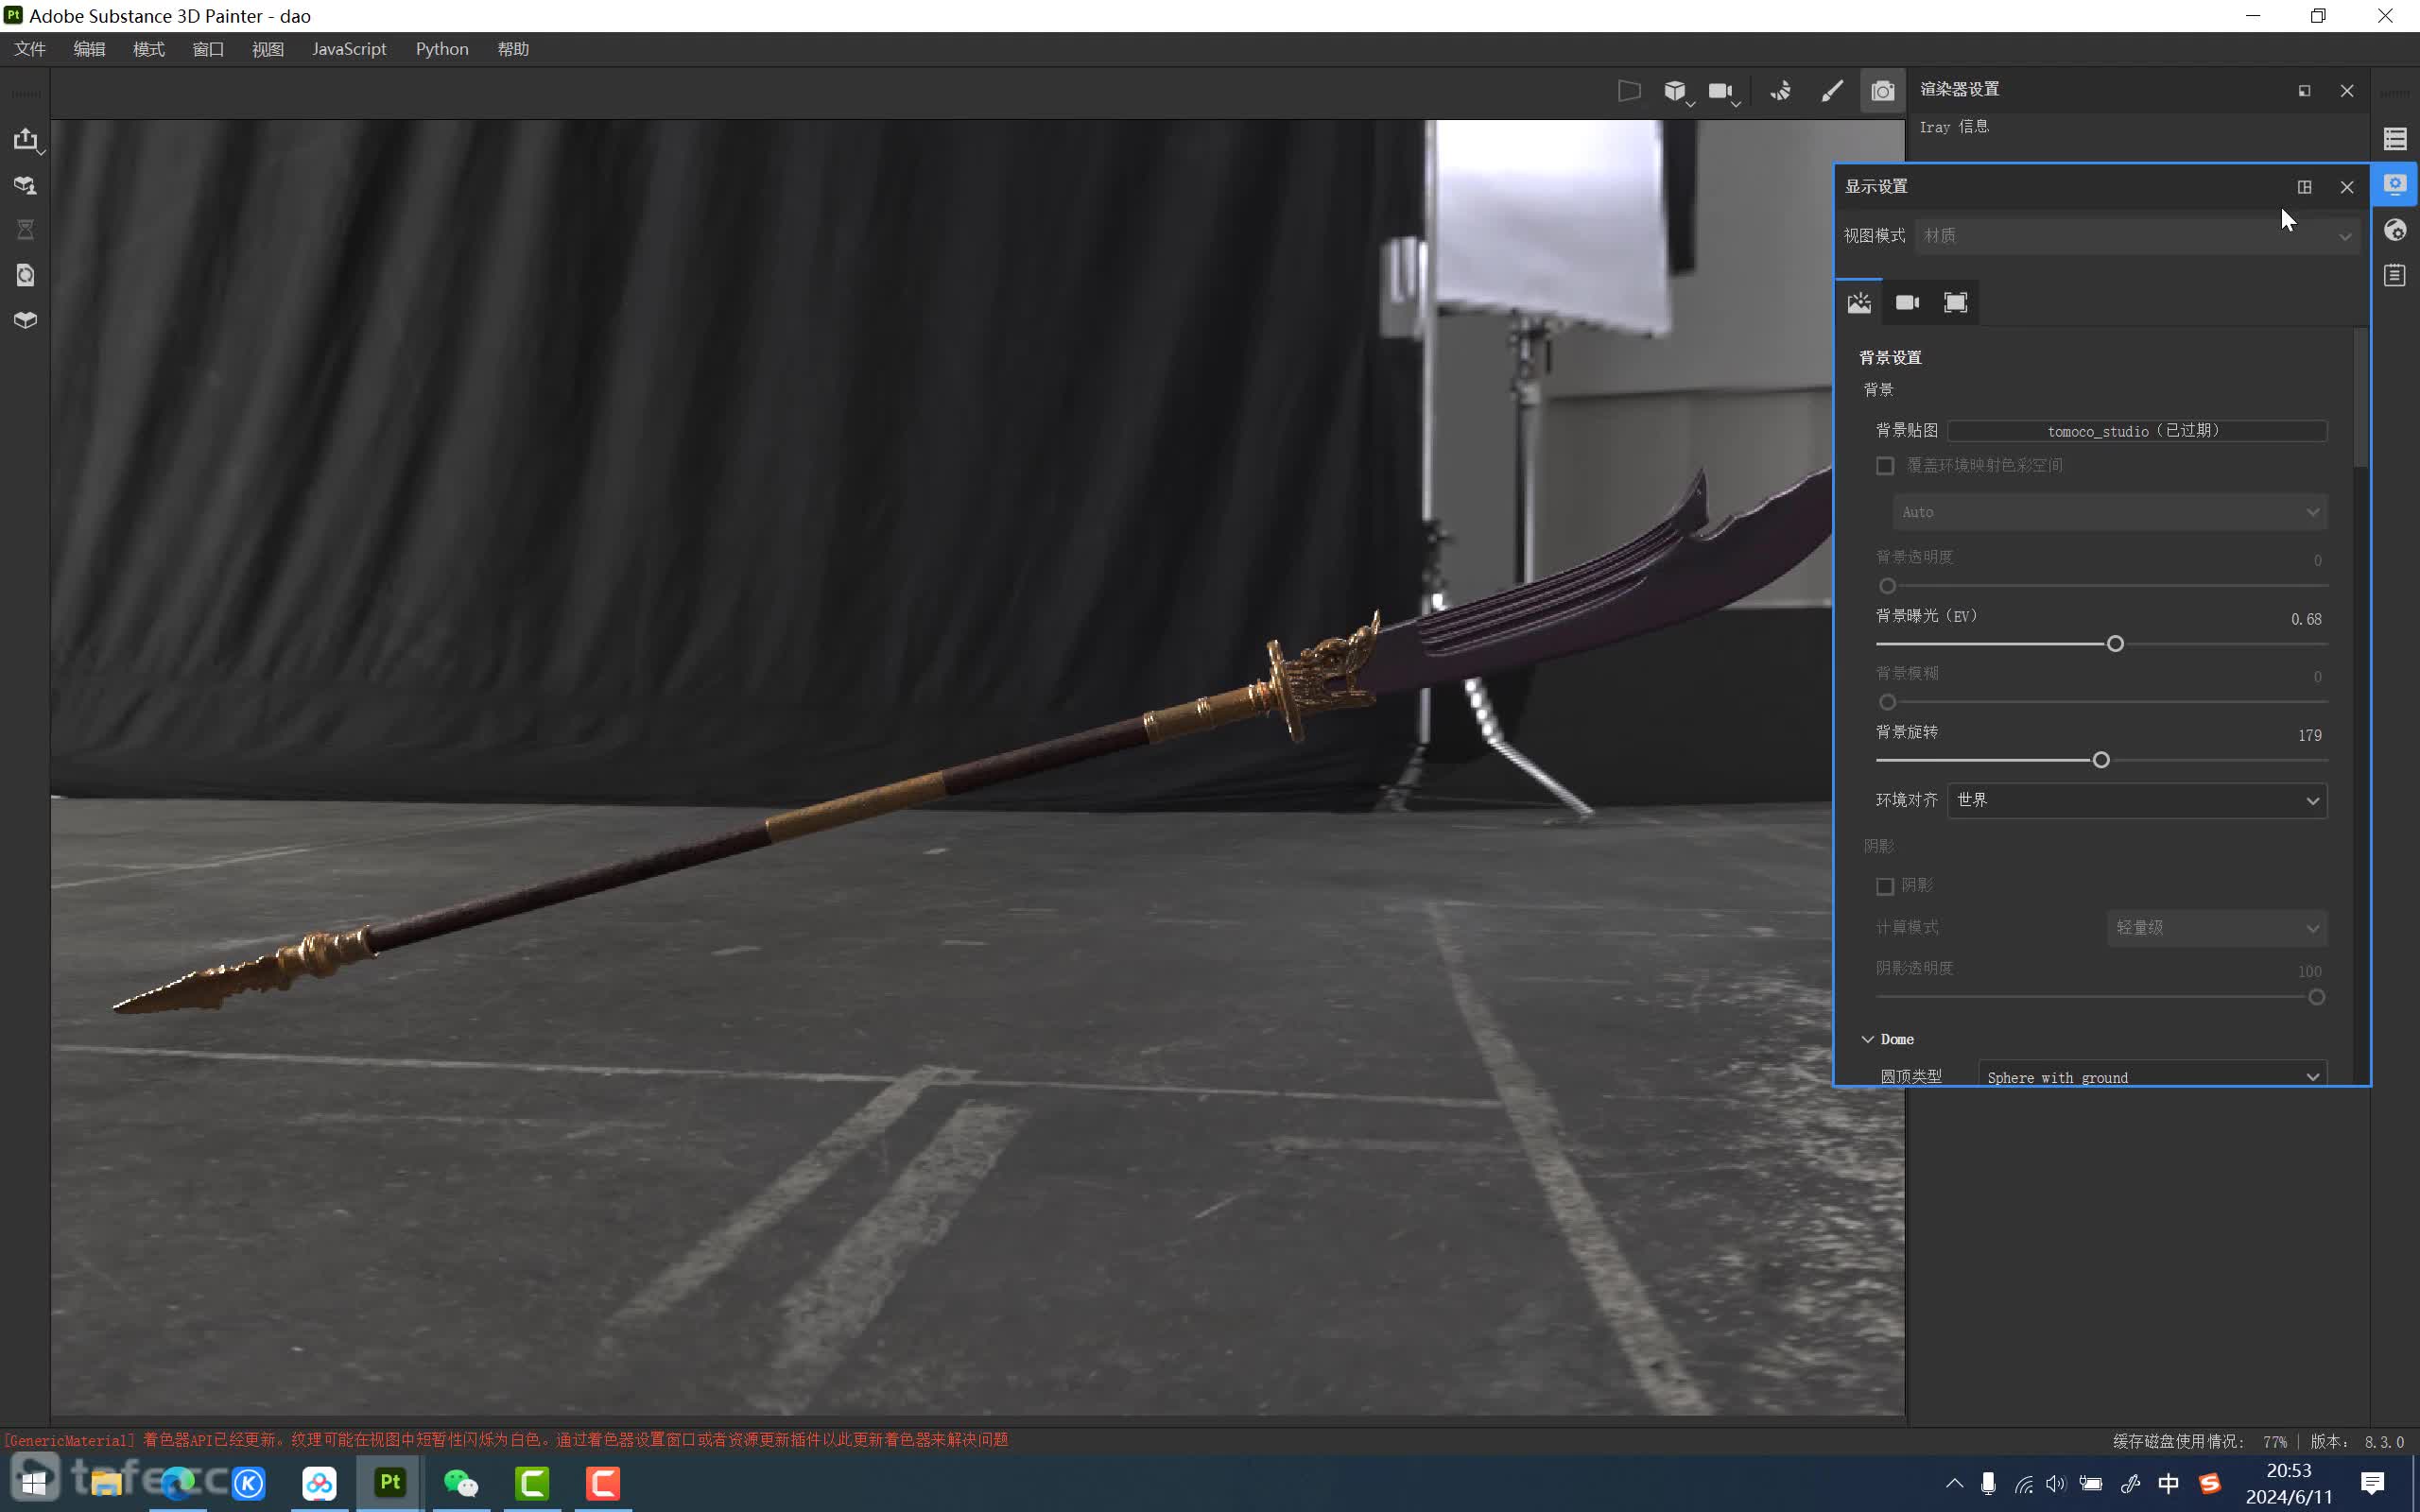This screenshot has height=1512, width=2420.
Task: Open the Python menu
Action: (442, 49)
